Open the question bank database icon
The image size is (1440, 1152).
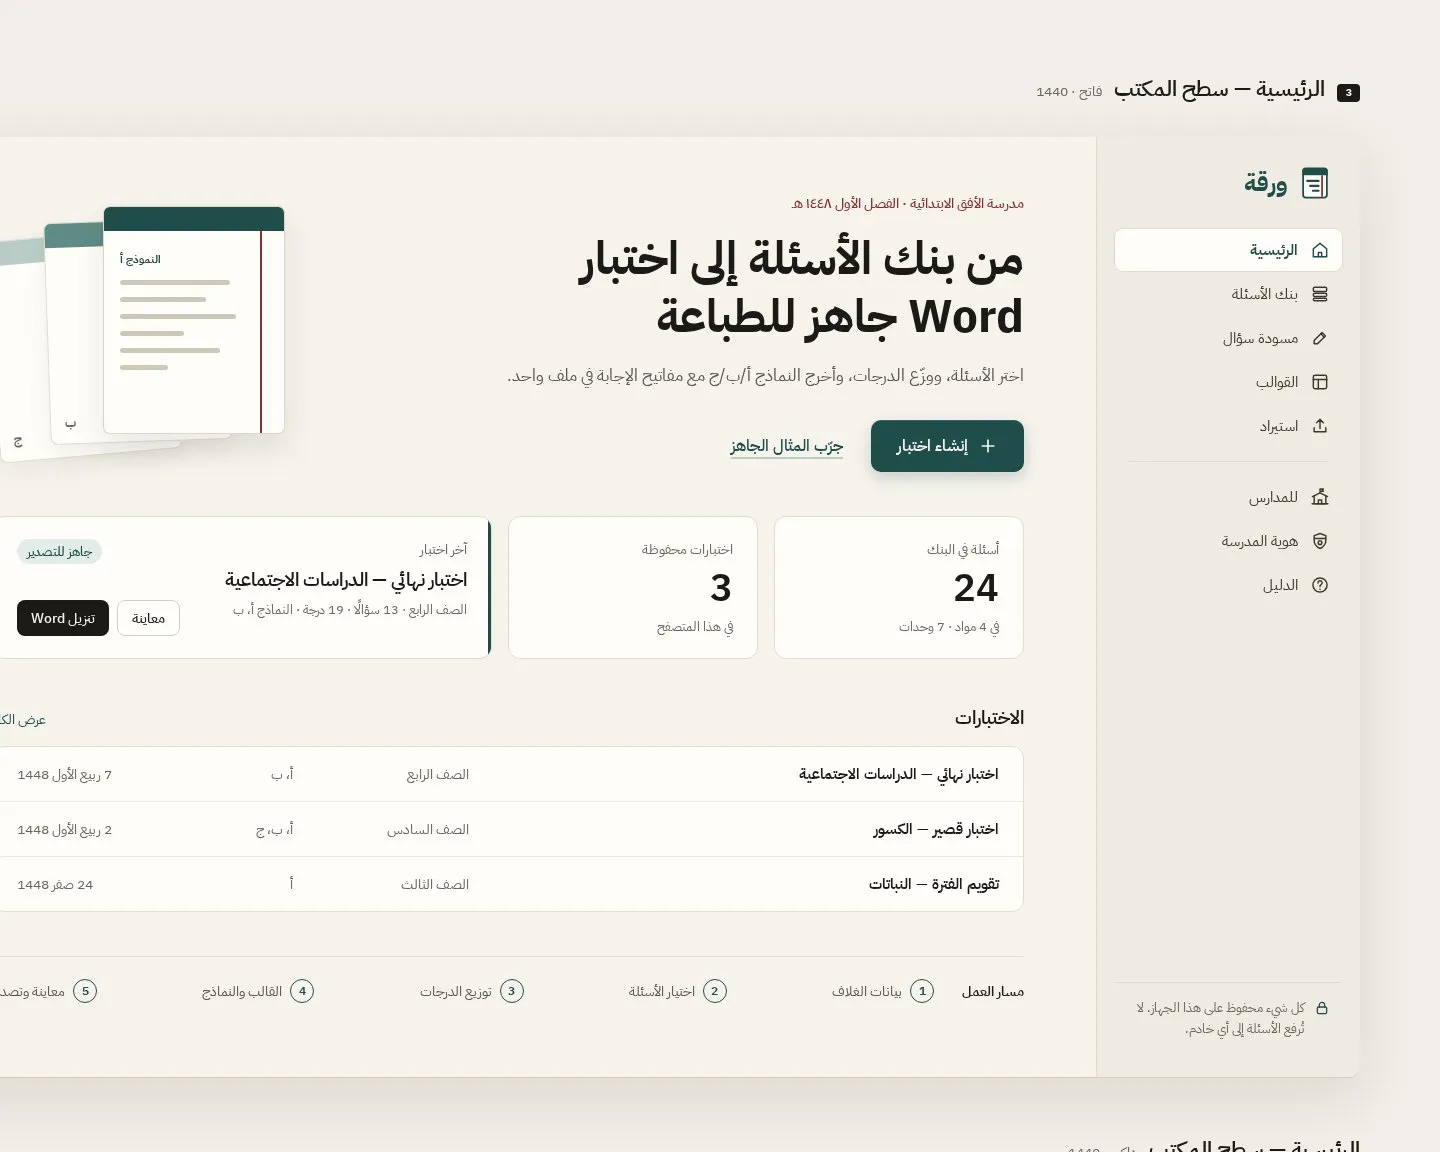[x=1319, y=294]
